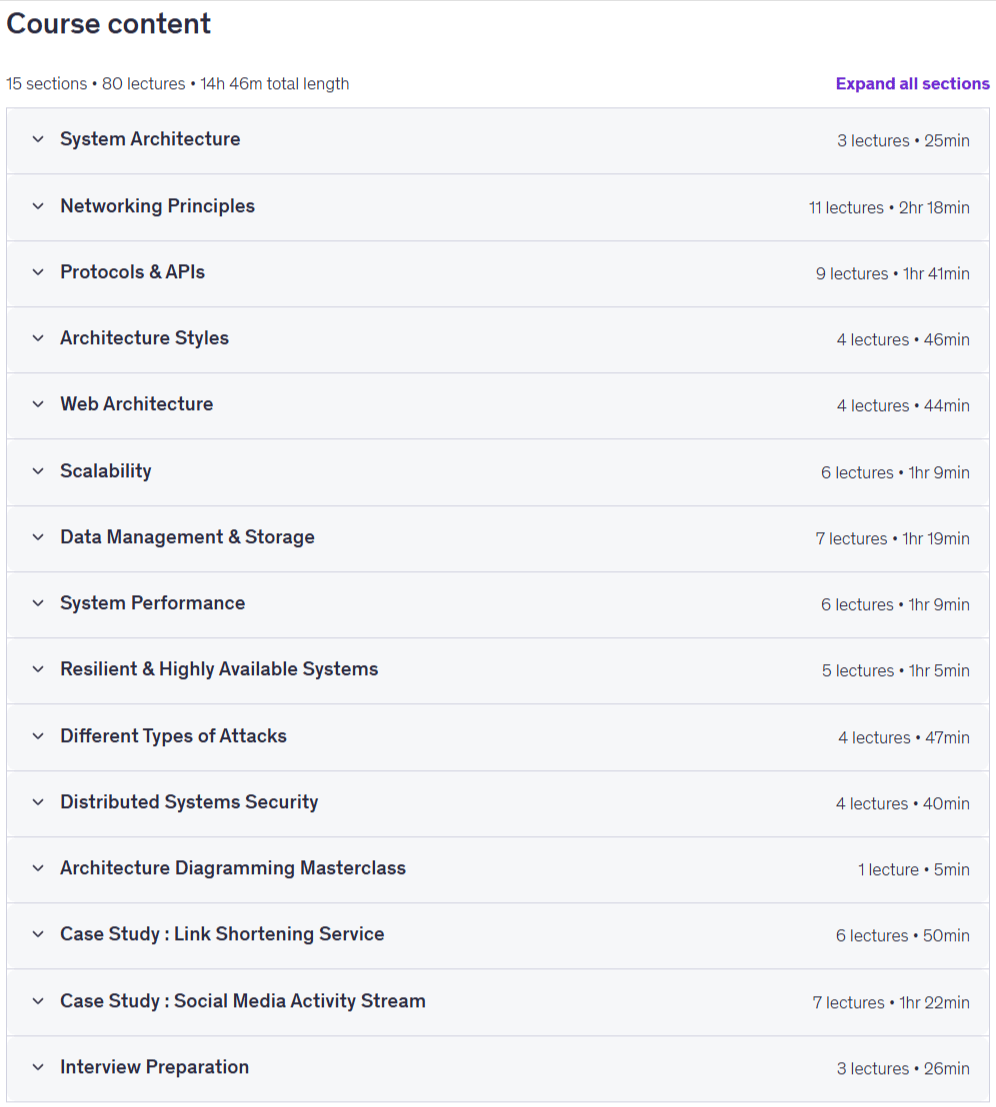Click chevron beside System Performance
The image size is (996, 1107).
pos(38,603)
